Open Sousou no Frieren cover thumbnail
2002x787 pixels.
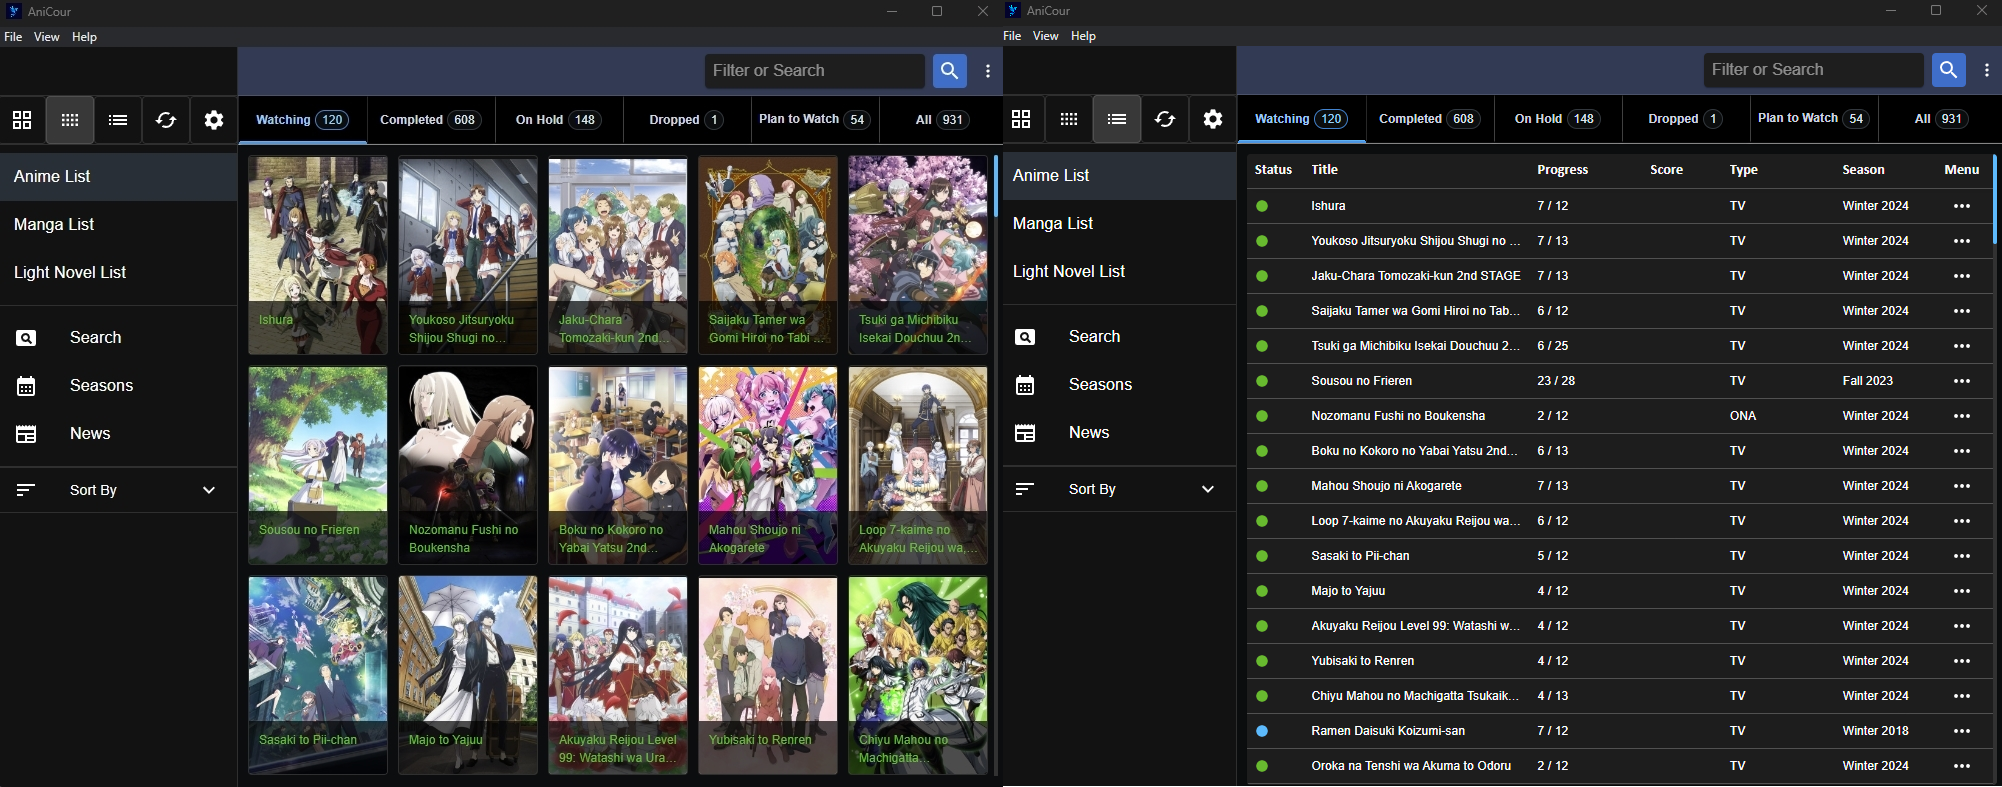pyautogui.click(x=318, y=465)
